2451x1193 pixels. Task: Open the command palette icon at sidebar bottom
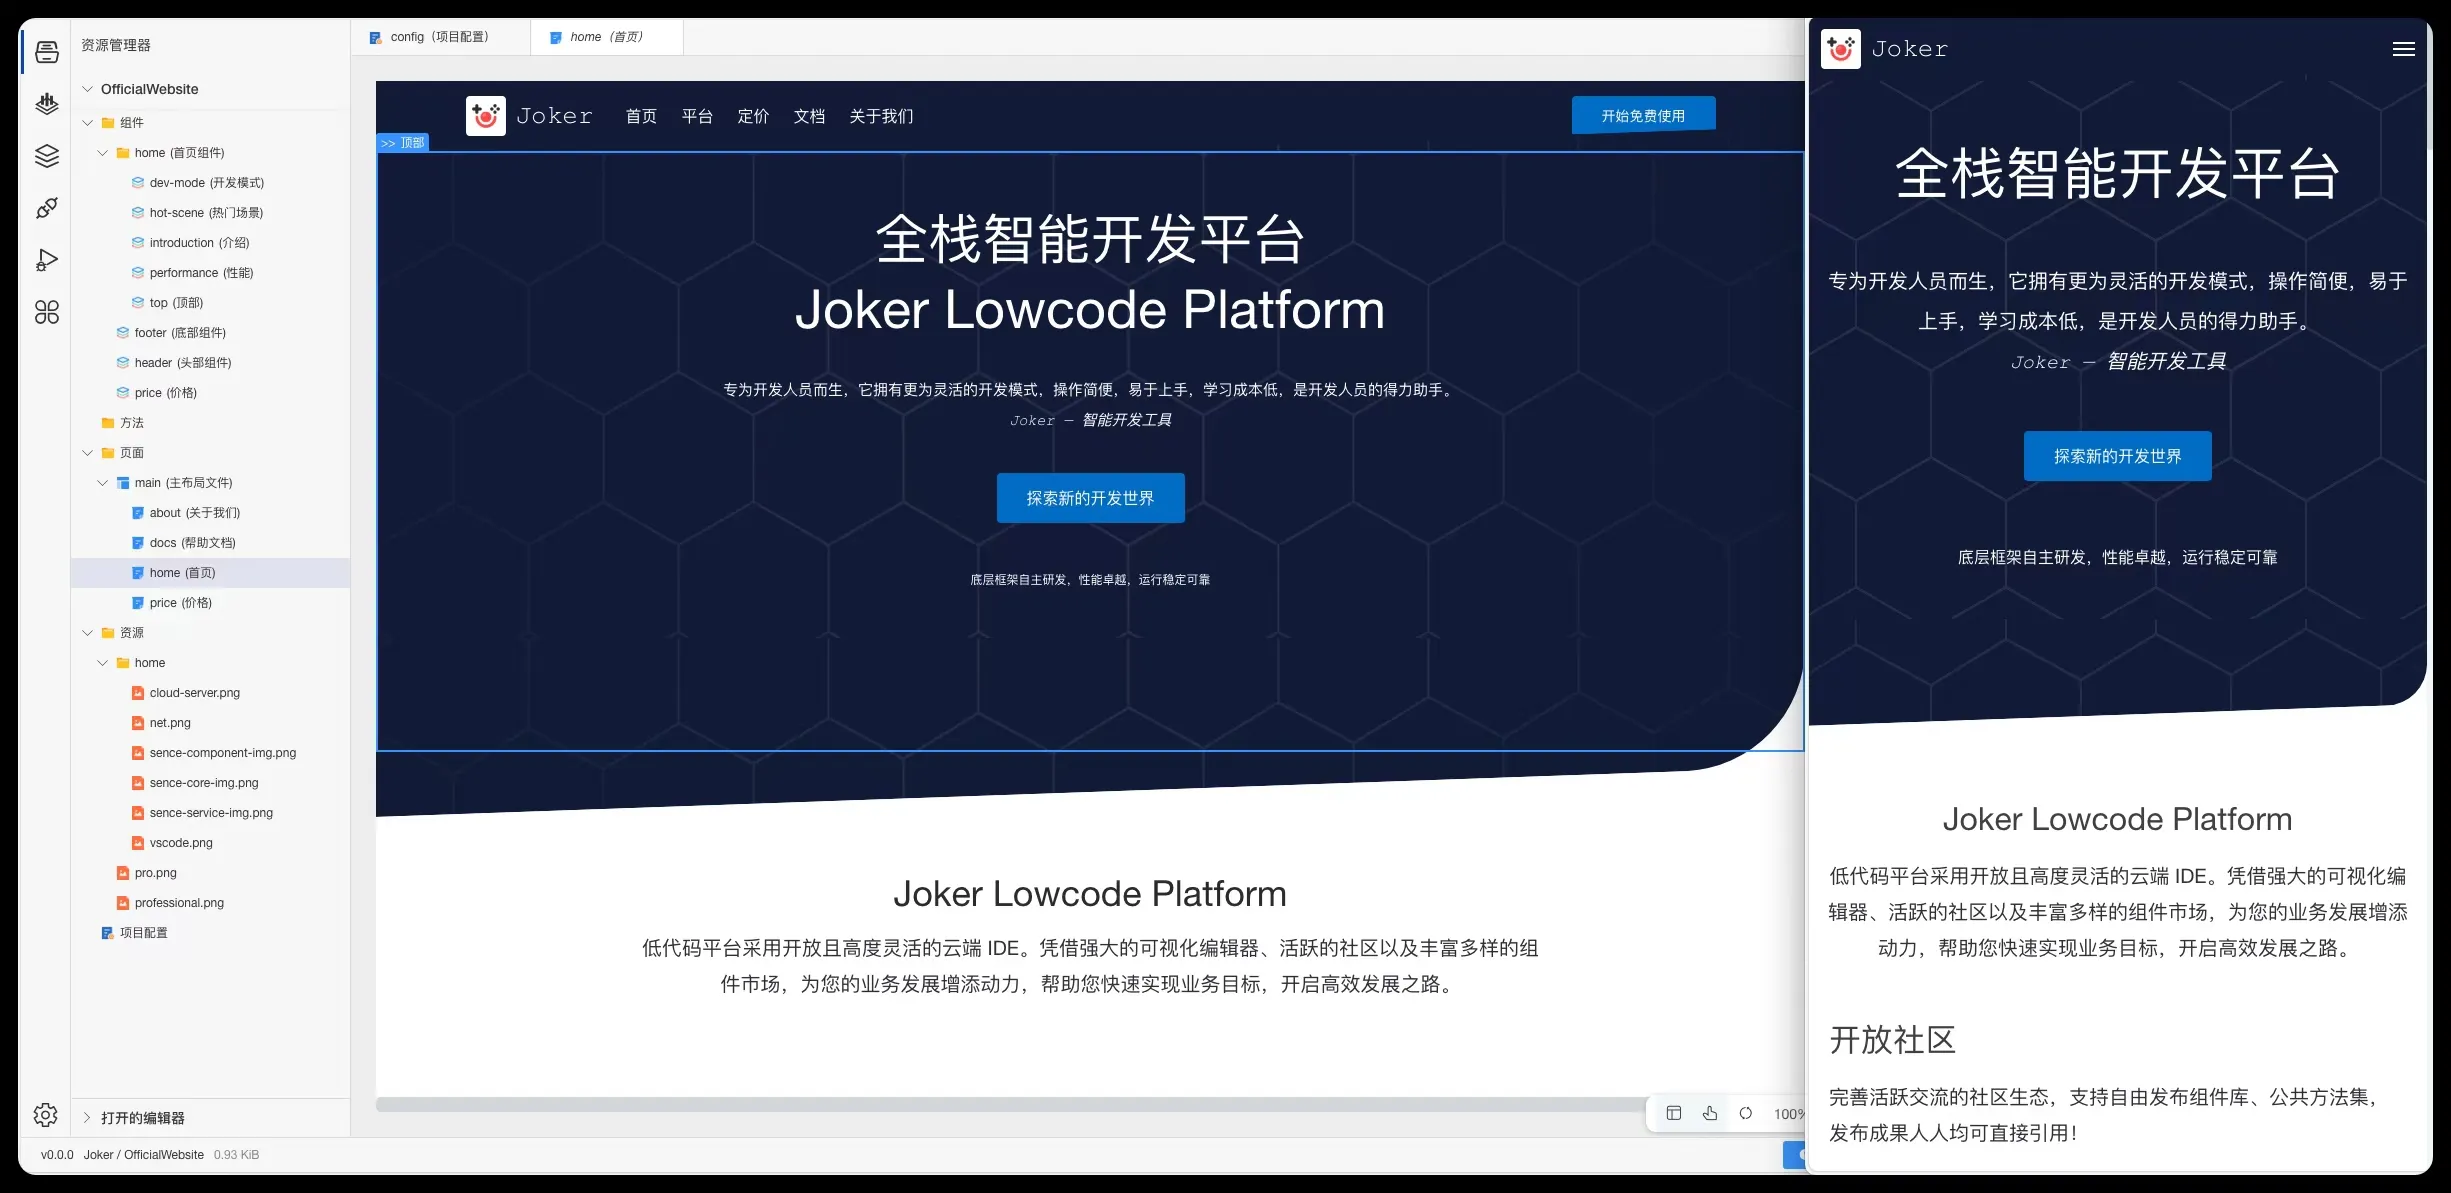[46, 313]
